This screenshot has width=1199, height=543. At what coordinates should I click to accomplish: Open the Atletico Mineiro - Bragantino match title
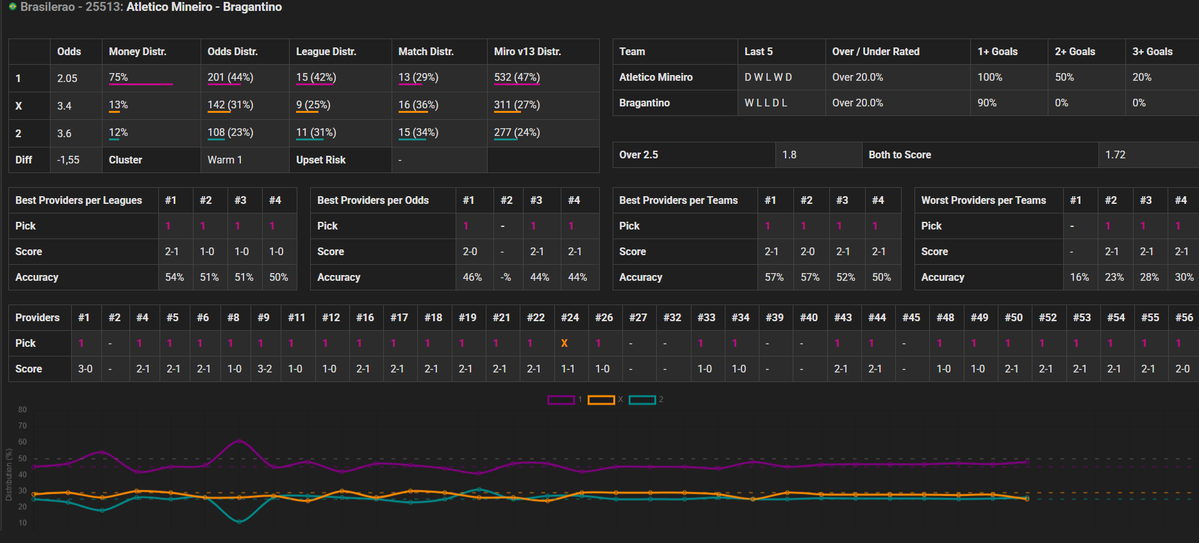point(204,7)
